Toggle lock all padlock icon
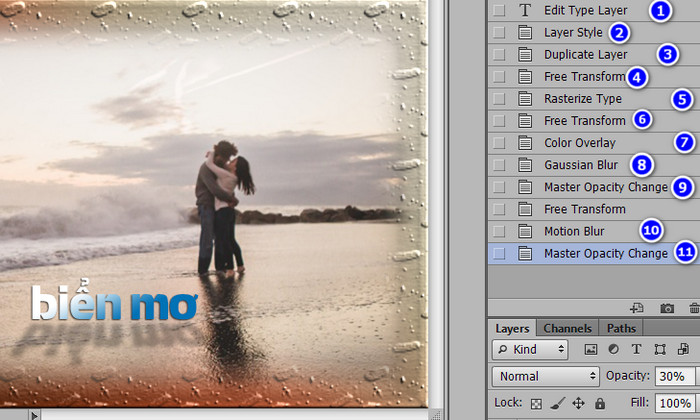700x420 pixels. (x=600, y=403)
